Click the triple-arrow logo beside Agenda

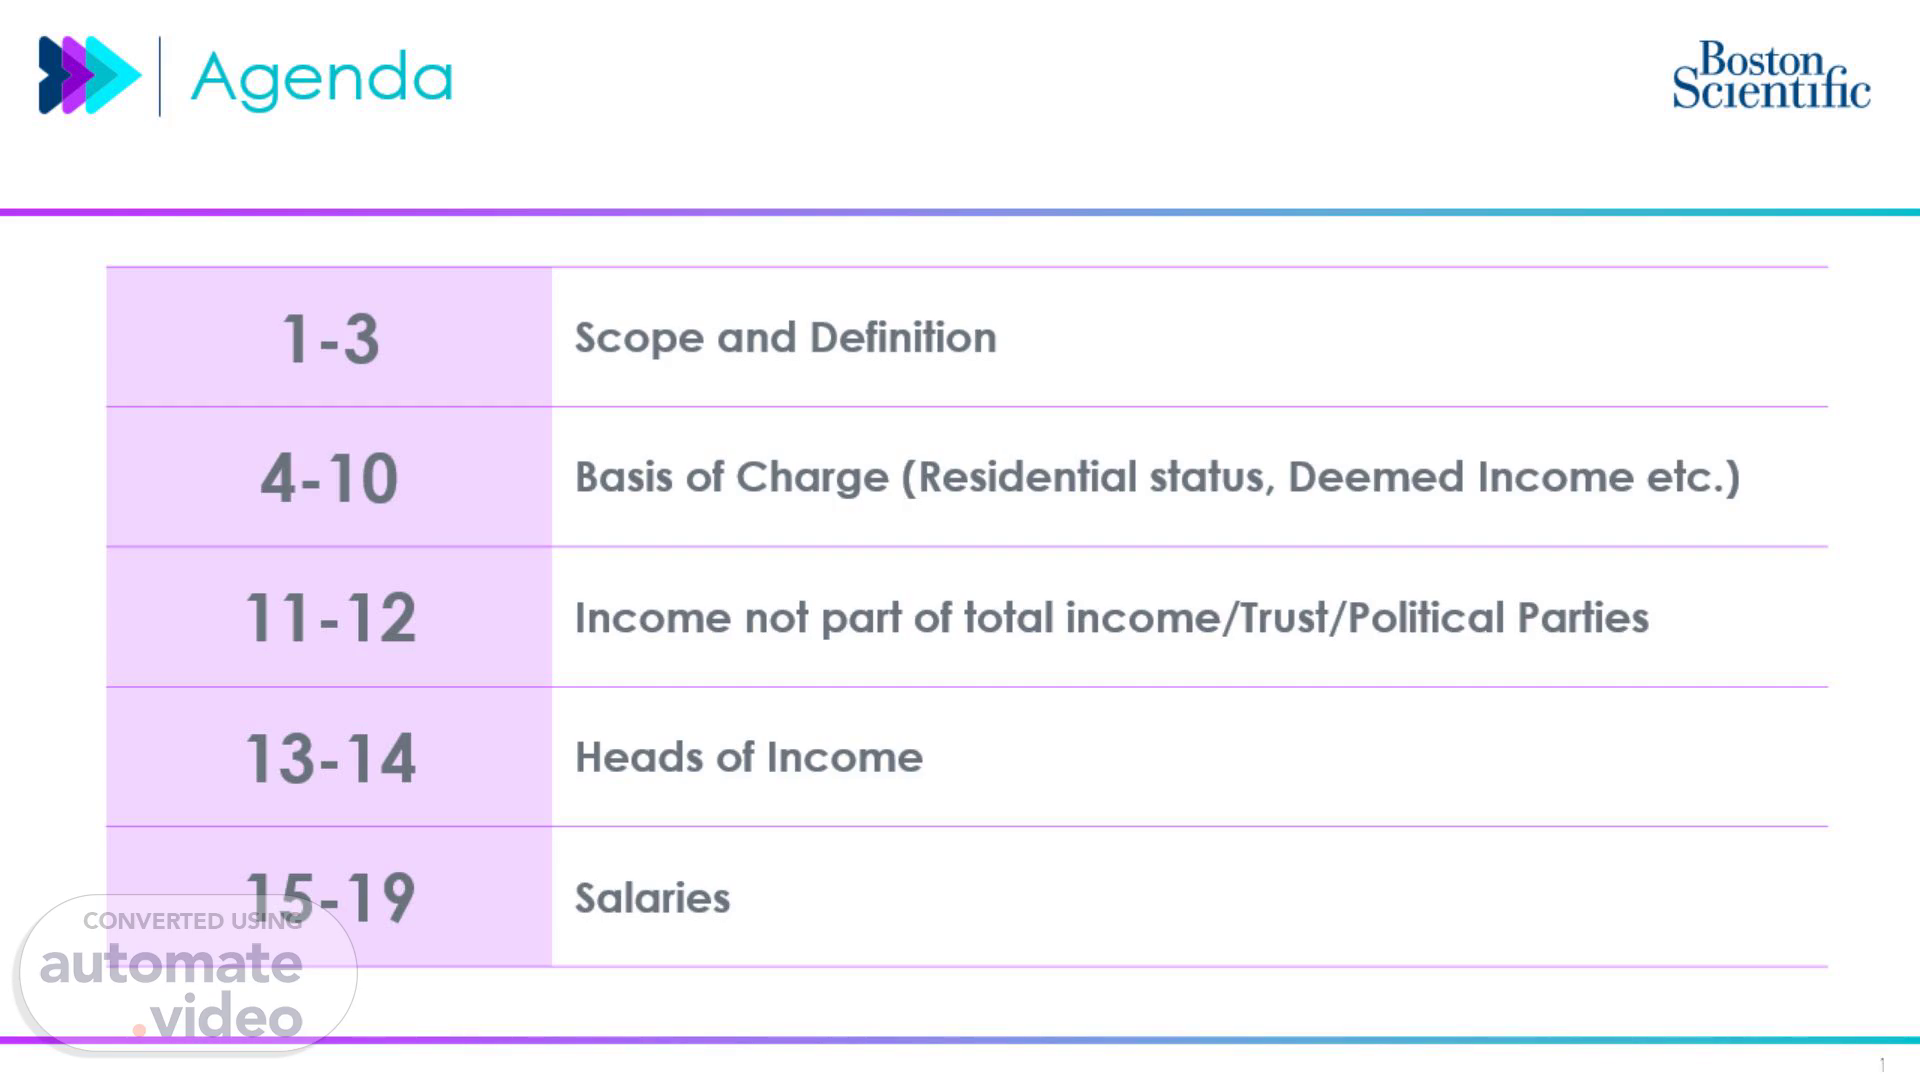pos(90,75)
